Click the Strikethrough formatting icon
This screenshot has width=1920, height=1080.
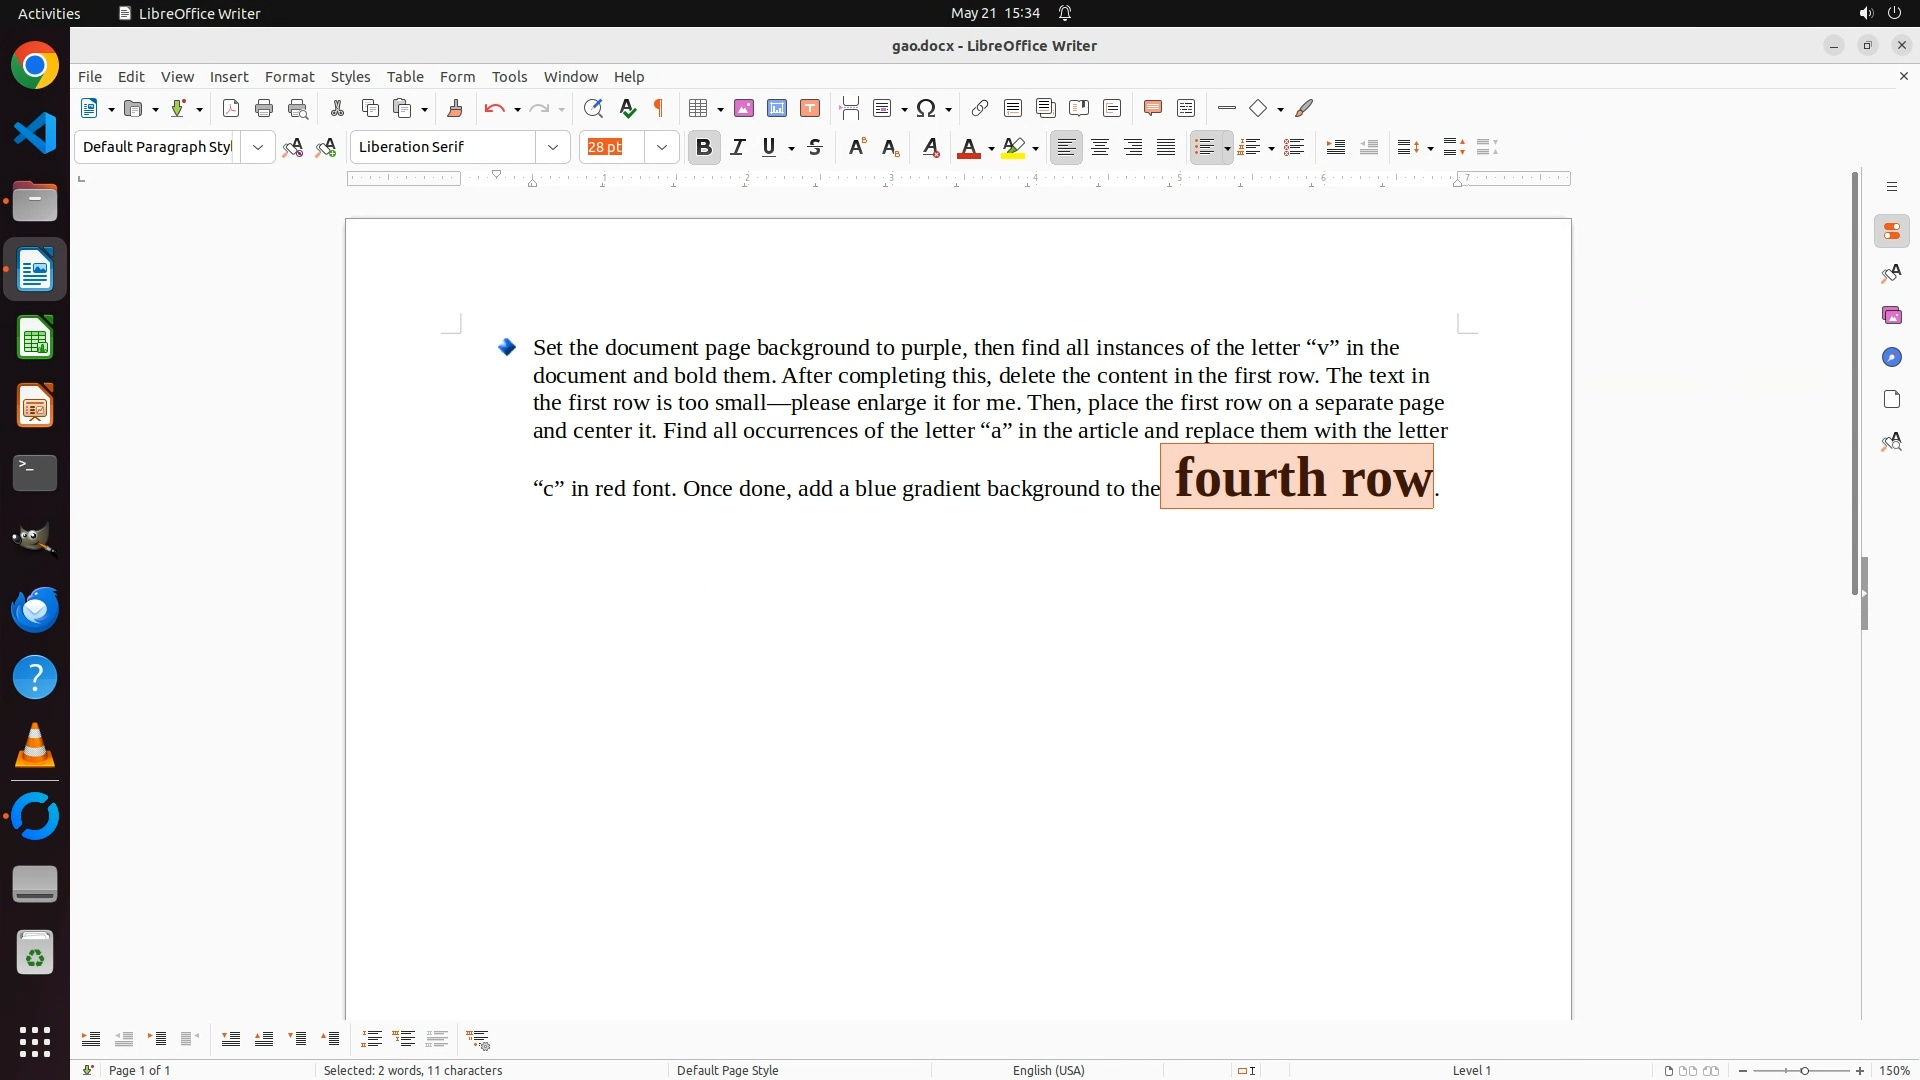pos(815,148)
